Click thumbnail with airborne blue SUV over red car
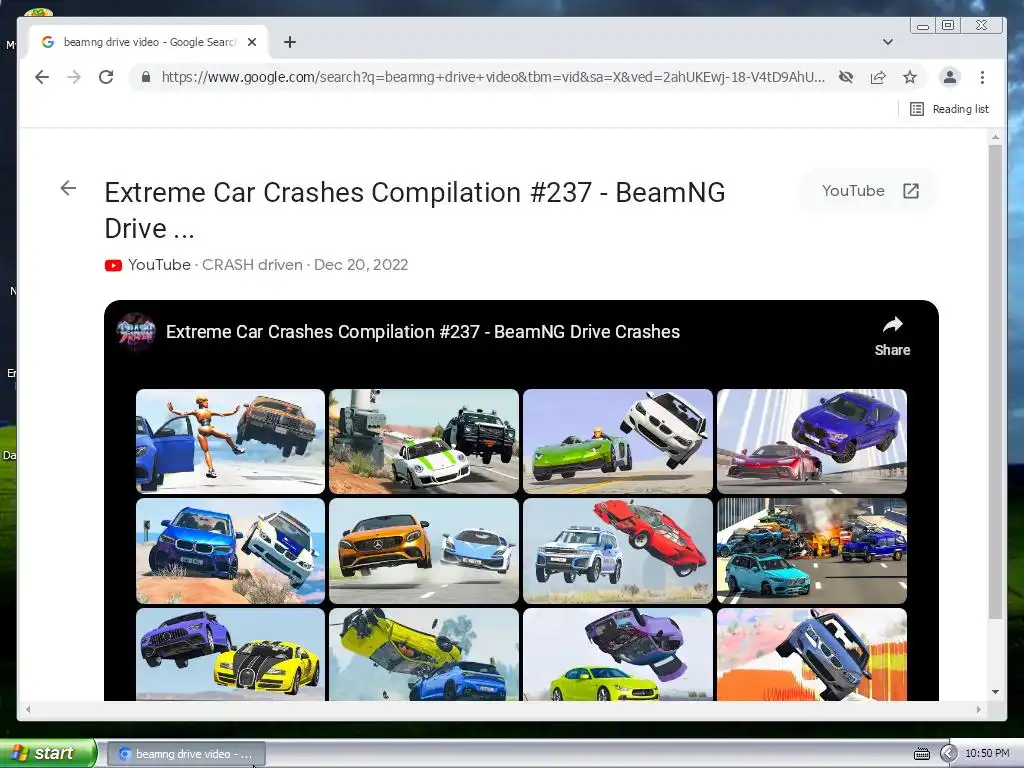 pos(812,441)
